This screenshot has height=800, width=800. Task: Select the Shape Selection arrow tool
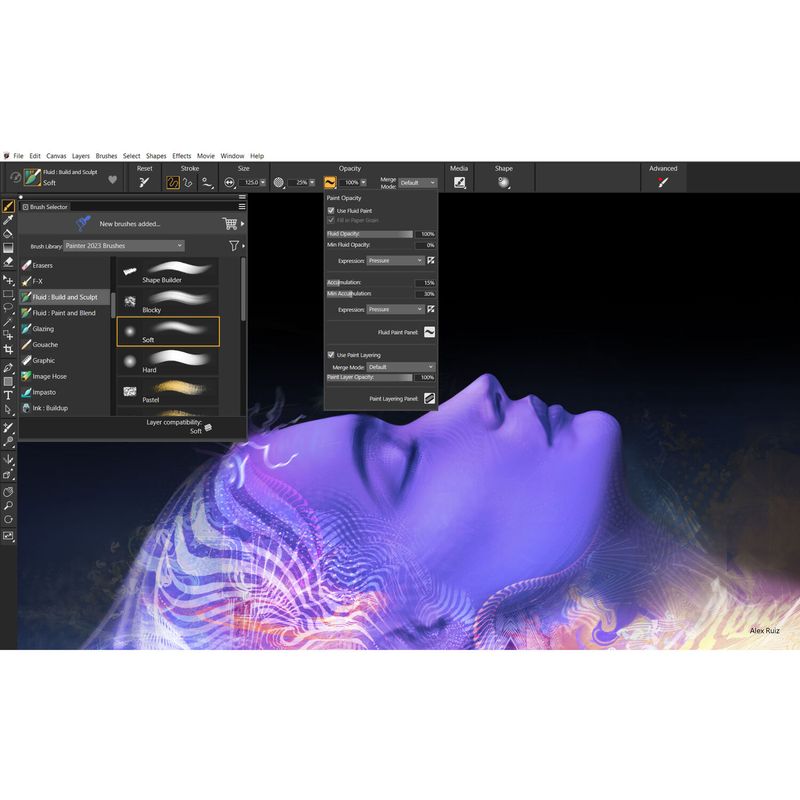[8, 409]
